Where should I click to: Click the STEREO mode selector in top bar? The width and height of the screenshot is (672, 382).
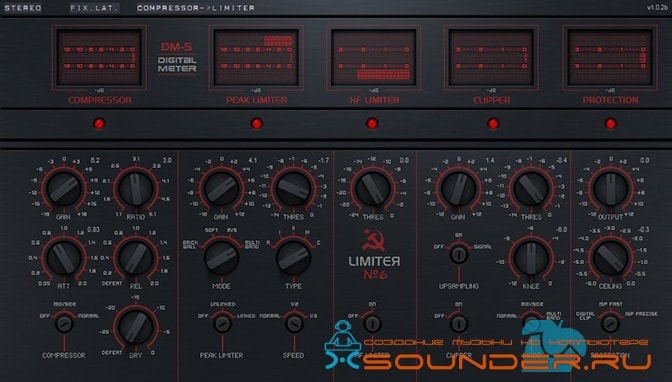22,8
